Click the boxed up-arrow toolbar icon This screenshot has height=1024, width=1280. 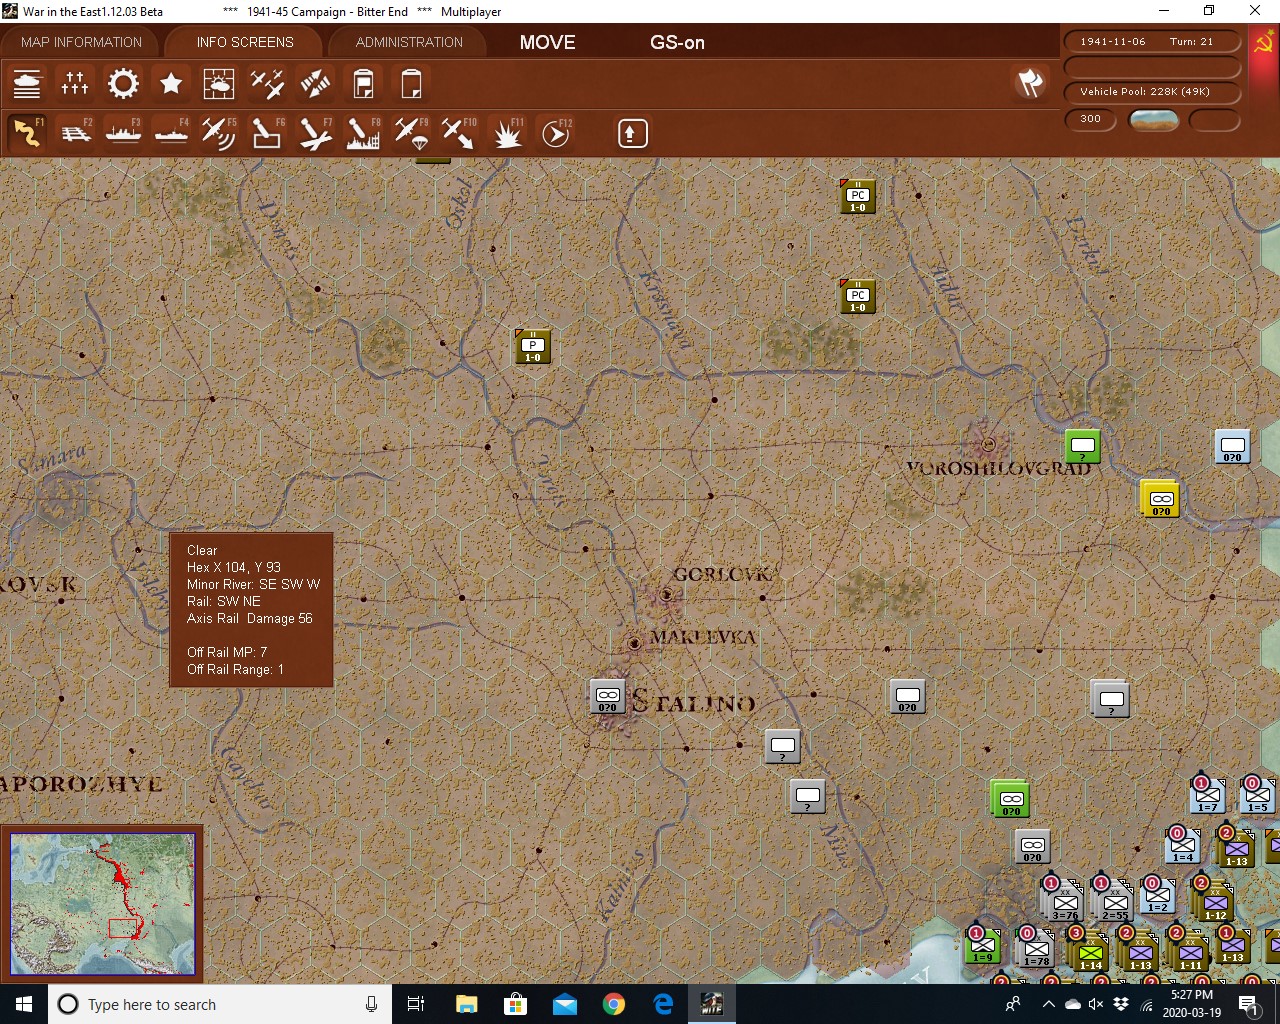click(x=632, y=133)
